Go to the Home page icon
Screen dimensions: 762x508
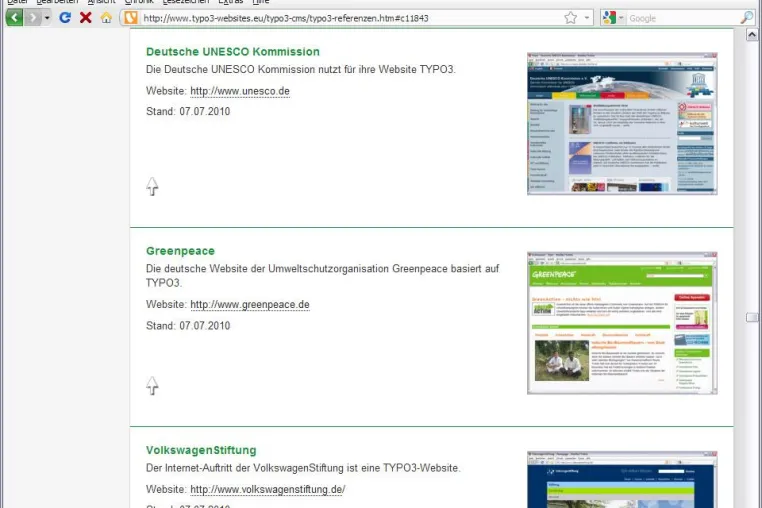click(x=106, y=18)
